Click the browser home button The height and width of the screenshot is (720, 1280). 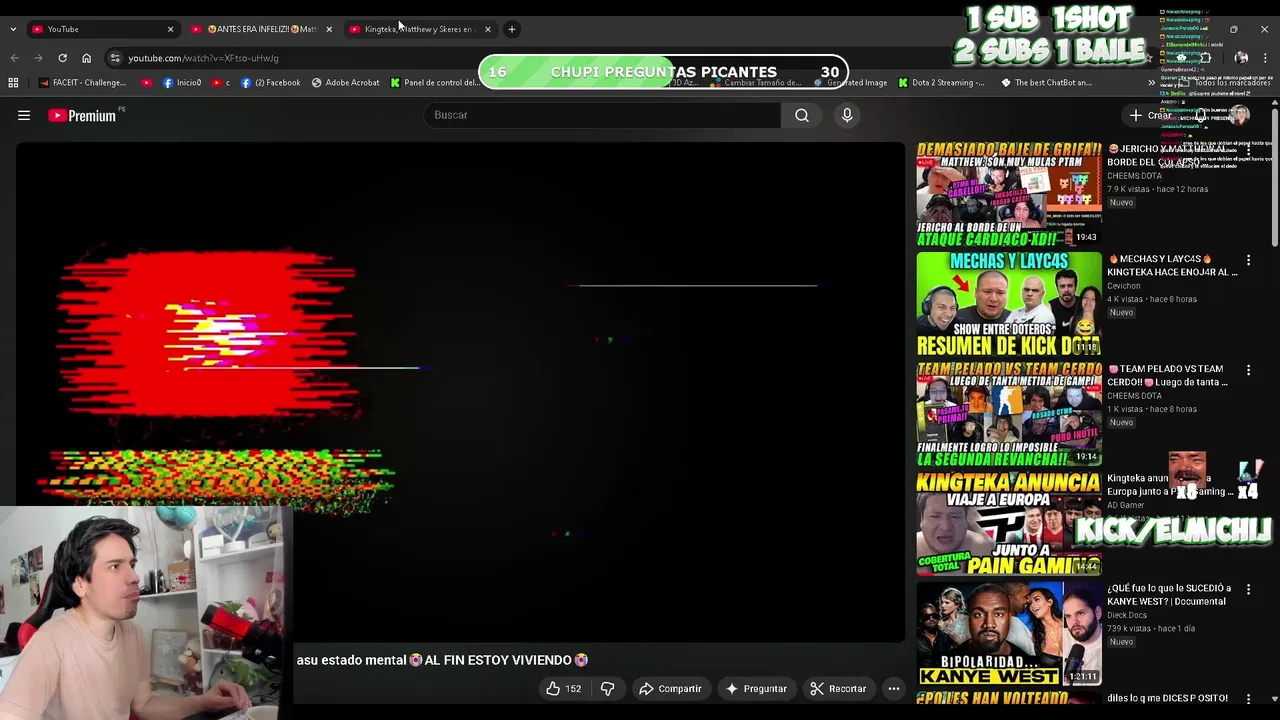86,58
